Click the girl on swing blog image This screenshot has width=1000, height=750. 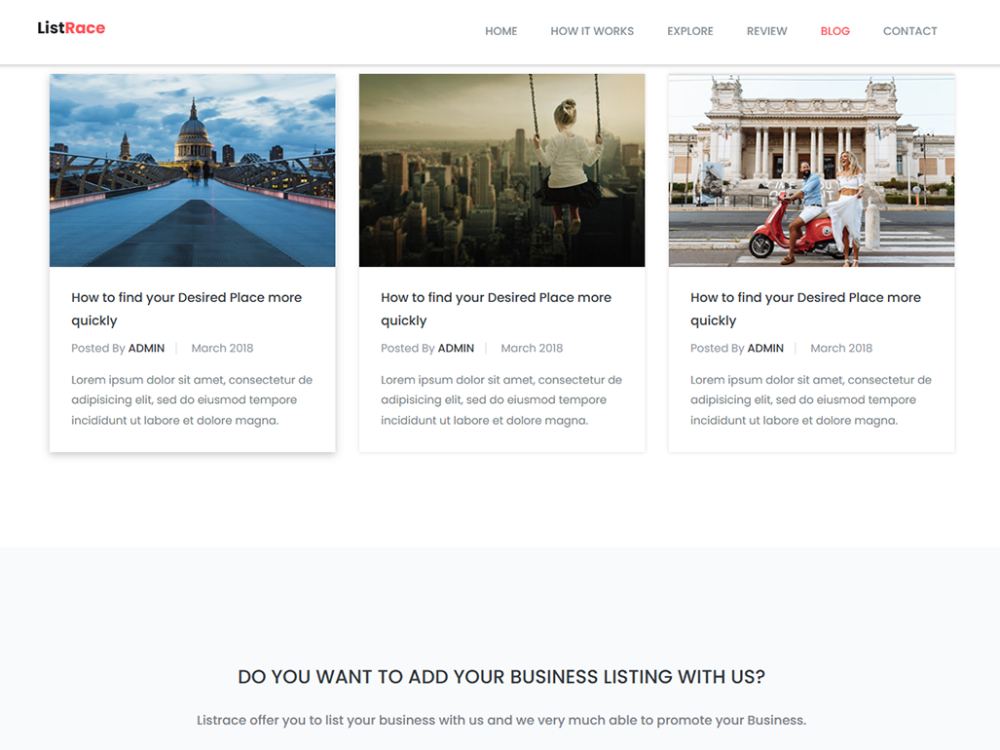click(501, 169)
